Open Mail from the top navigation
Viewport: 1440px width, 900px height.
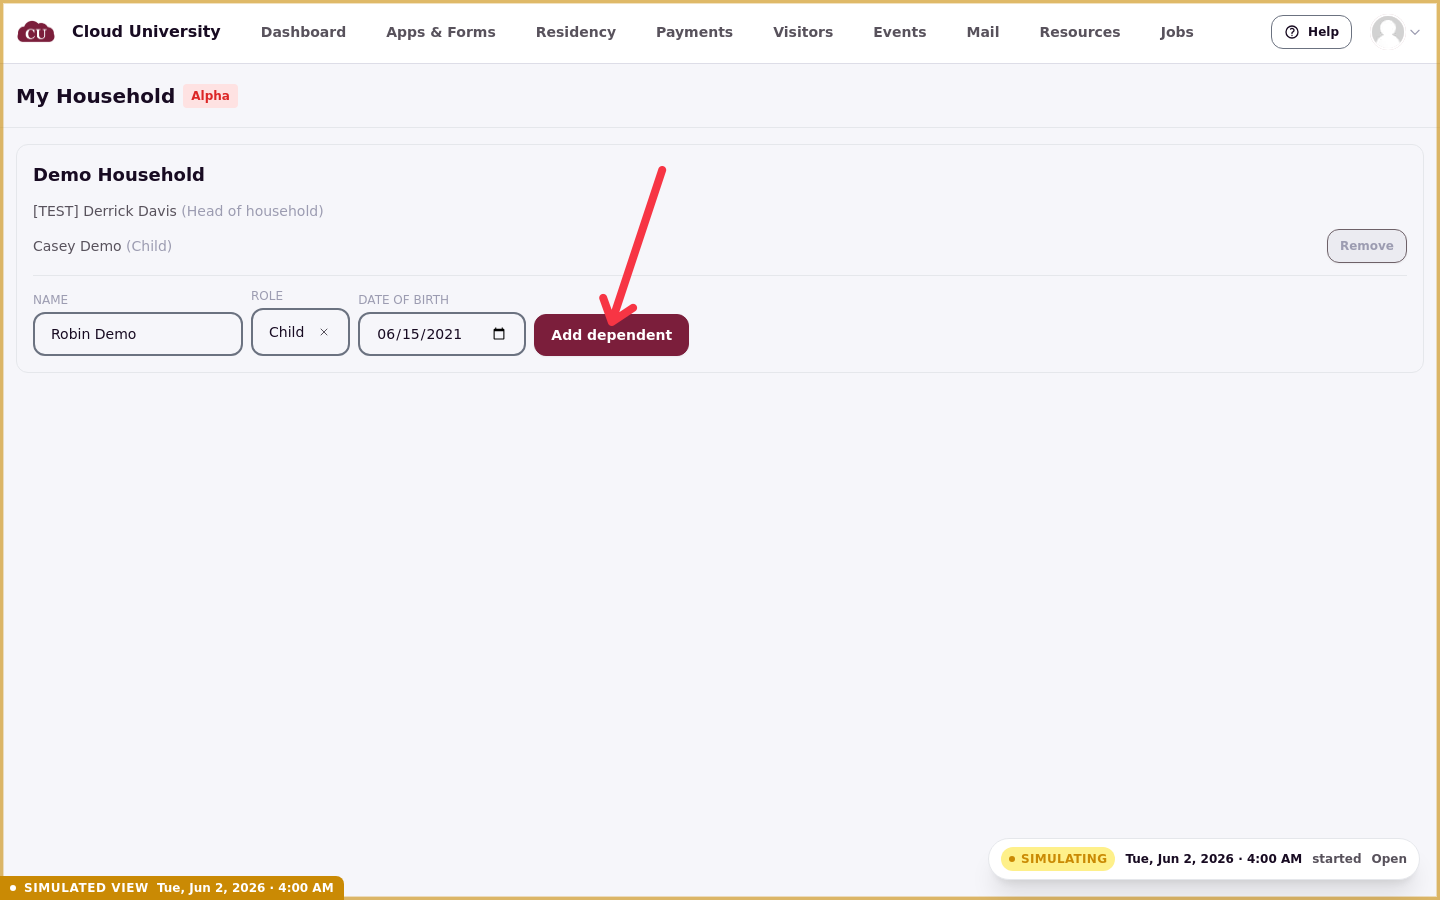click(983, 32)
